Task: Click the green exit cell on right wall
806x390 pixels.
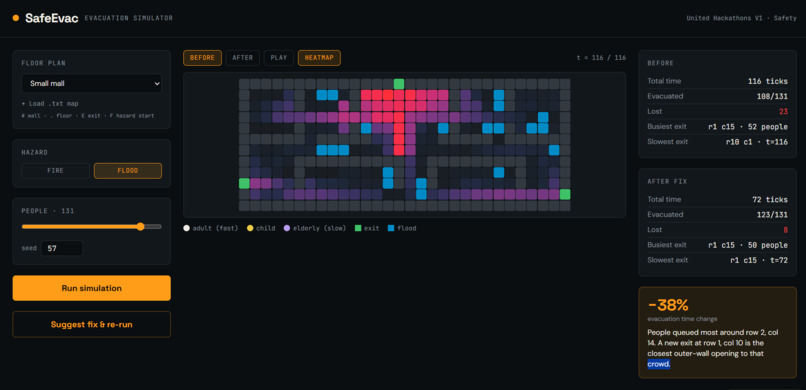Action: tap(565, 194)
